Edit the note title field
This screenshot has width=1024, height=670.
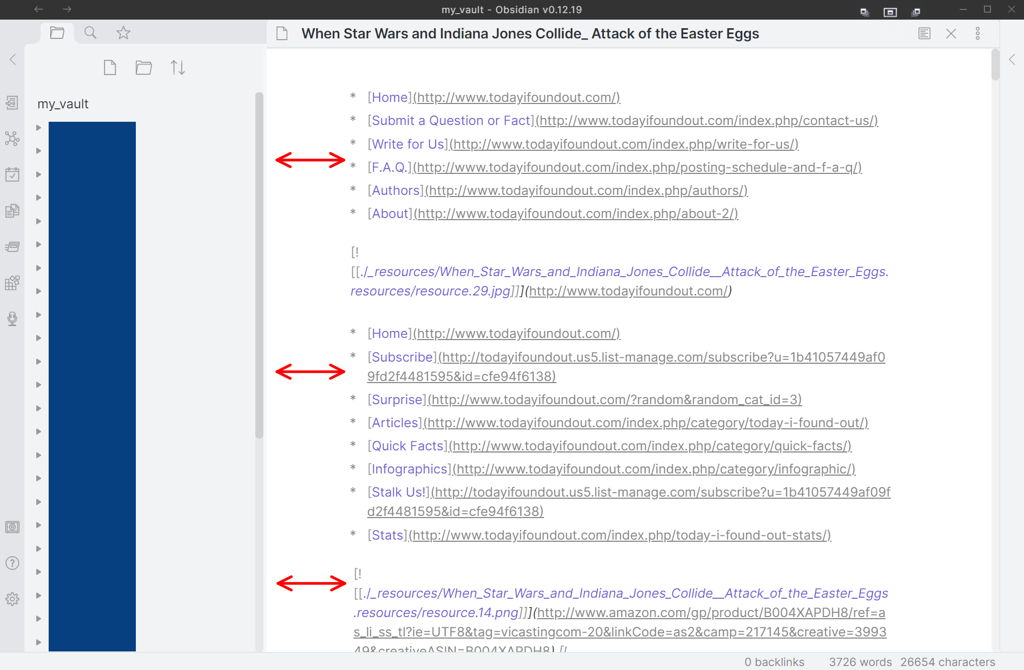(x=530, y=34)
